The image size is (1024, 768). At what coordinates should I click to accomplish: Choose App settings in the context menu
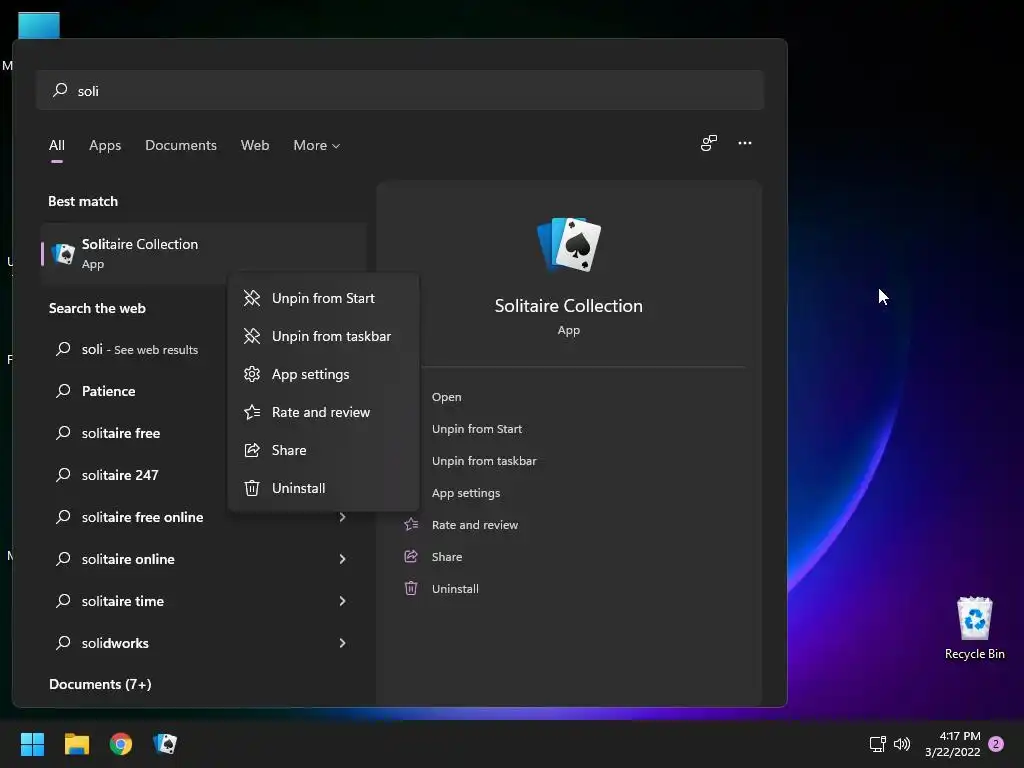[x=323, y=374]
